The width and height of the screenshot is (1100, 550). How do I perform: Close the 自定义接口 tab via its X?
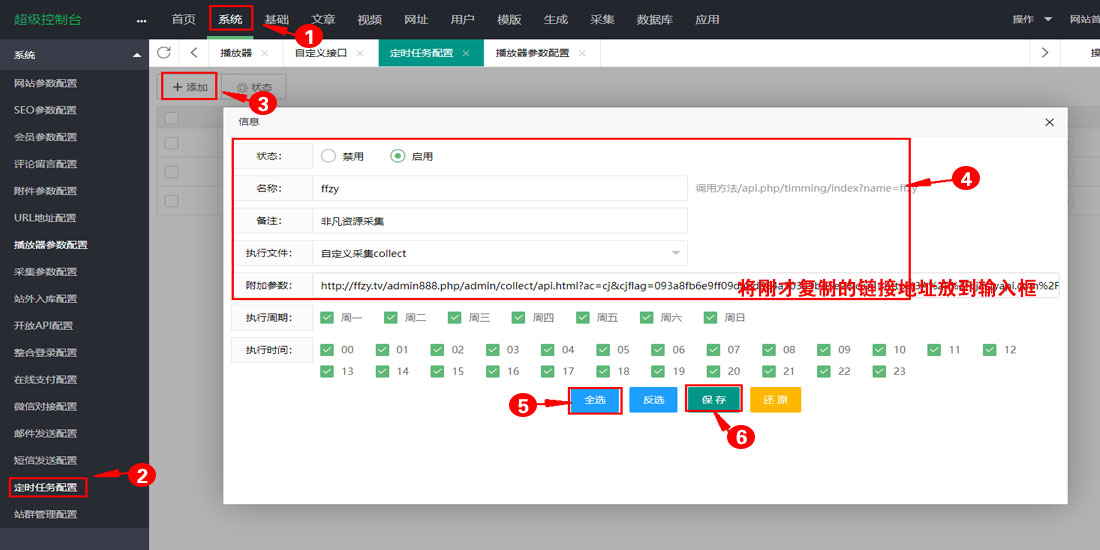tap(360, 53)
